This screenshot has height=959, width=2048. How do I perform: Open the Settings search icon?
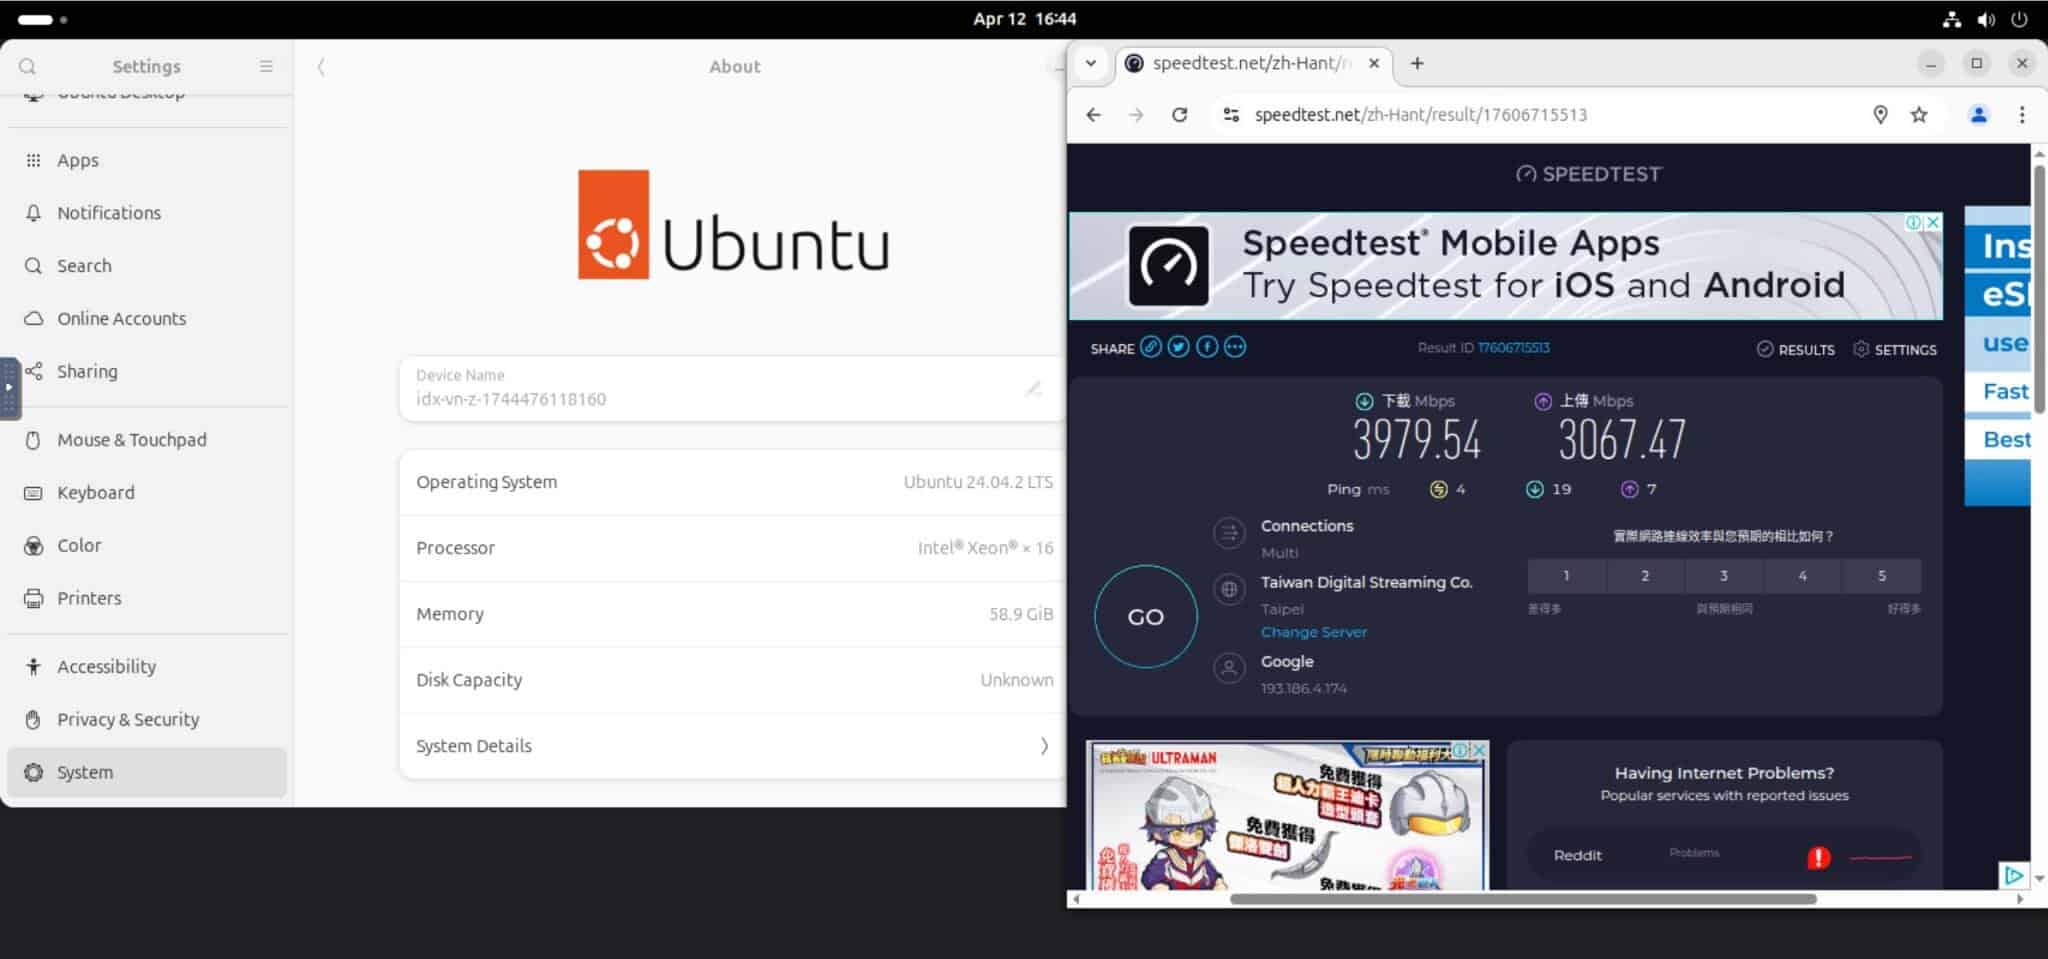pyautogui.click(x=28, y=66)
